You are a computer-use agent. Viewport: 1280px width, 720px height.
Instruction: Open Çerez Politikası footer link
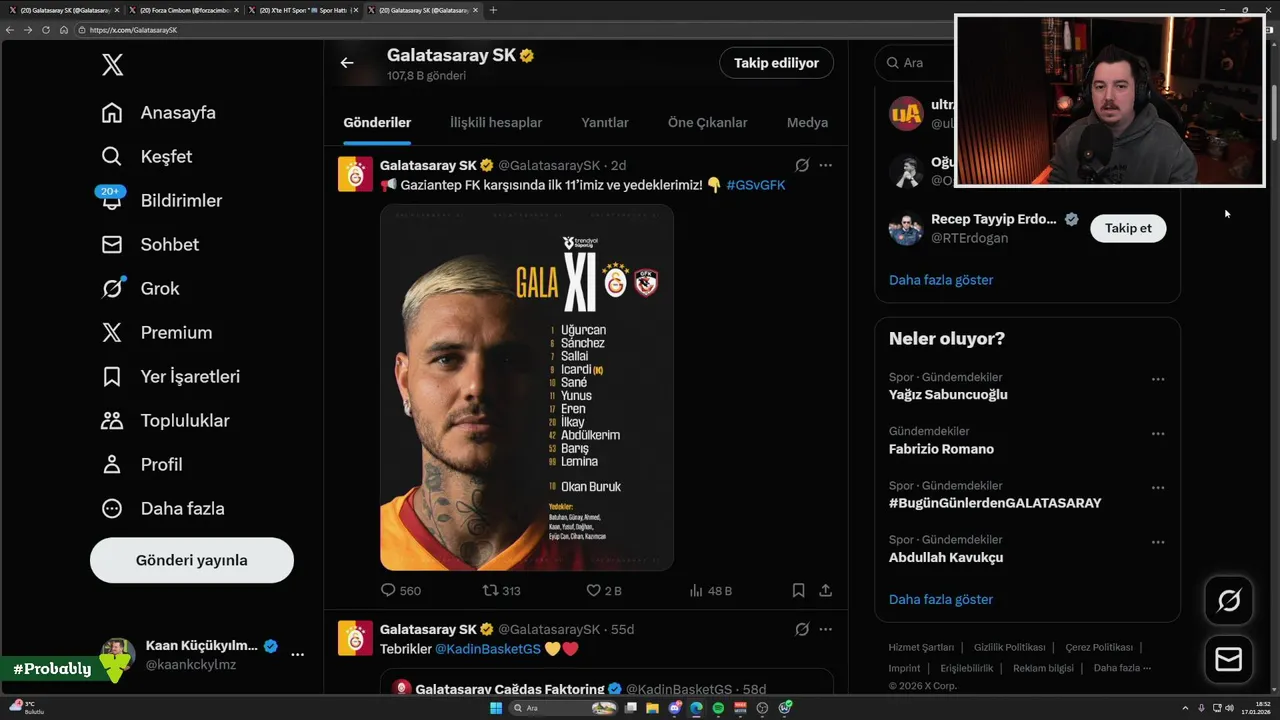(1099, 647)
